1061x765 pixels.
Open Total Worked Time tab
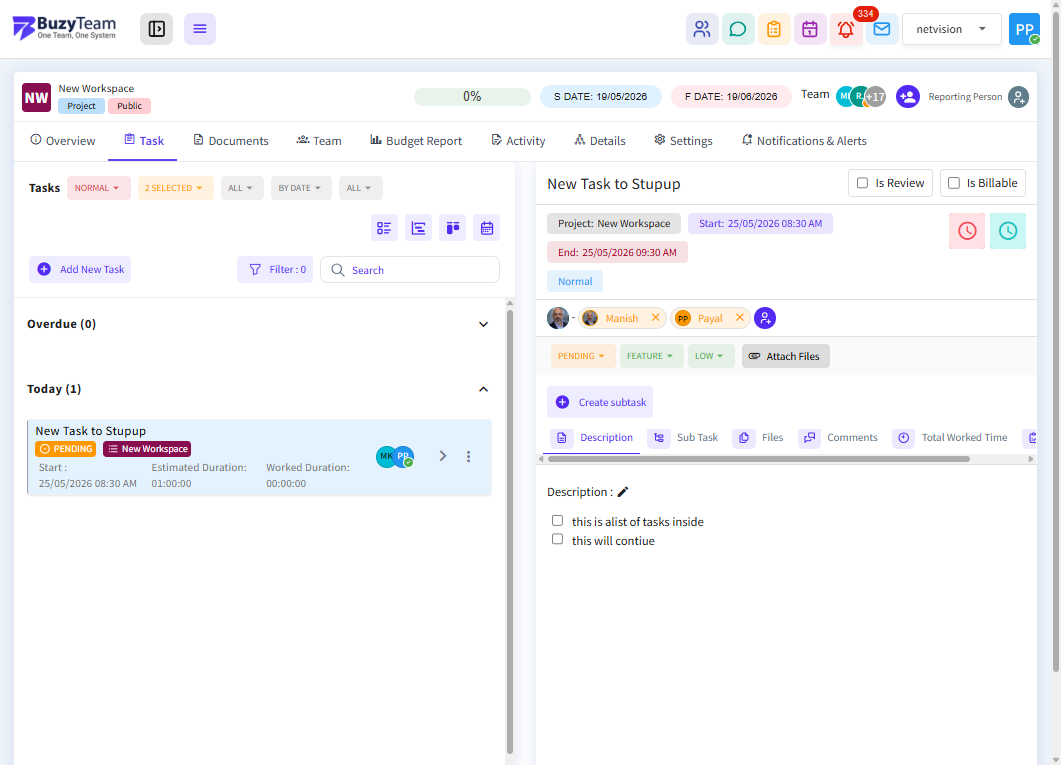950,438
